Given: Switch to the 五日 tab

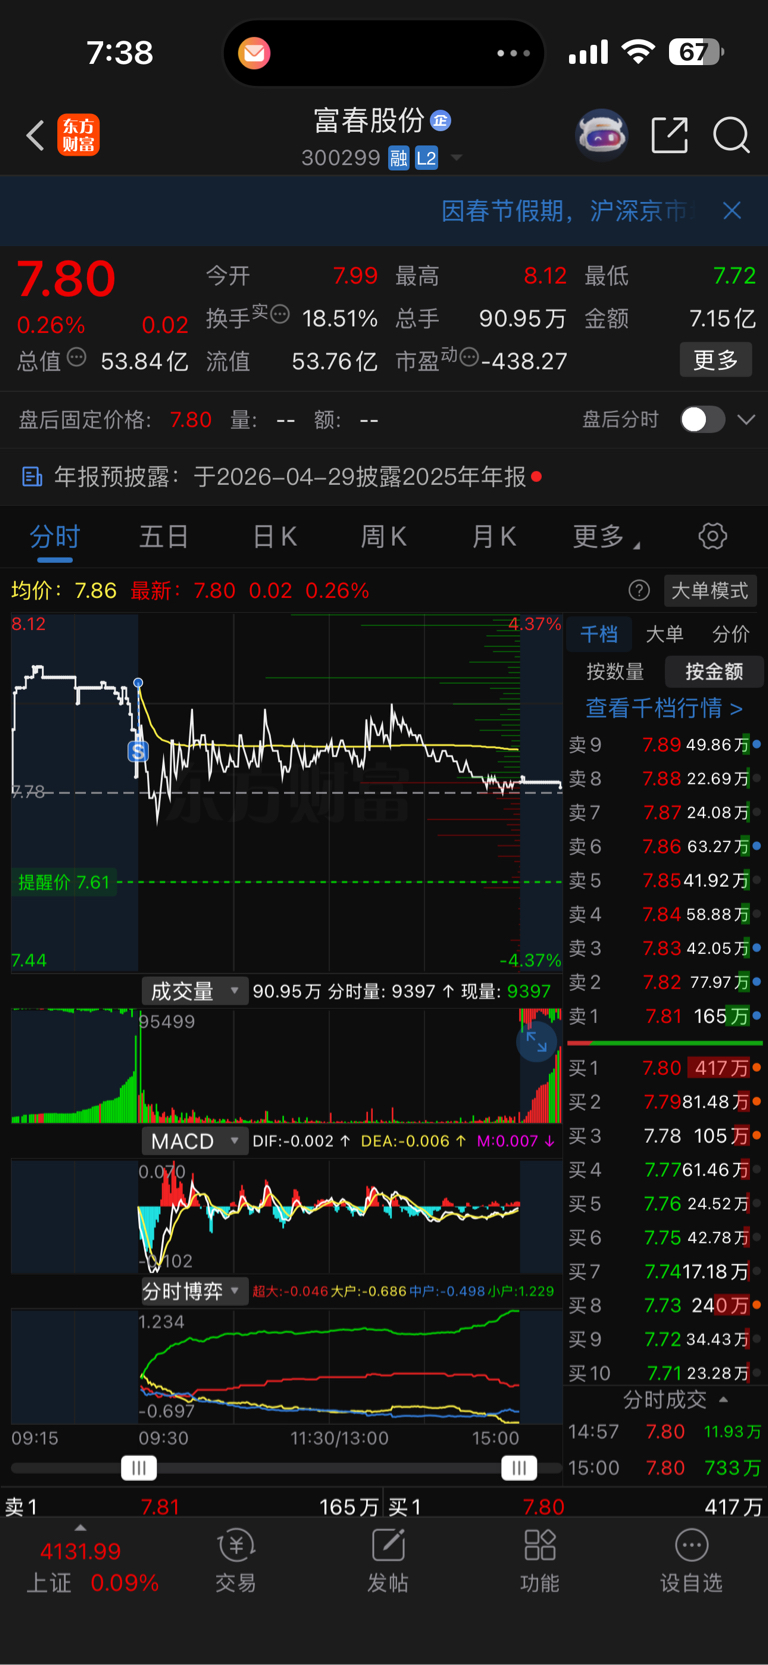Looking at the screenshot, I should coord(164,537).
